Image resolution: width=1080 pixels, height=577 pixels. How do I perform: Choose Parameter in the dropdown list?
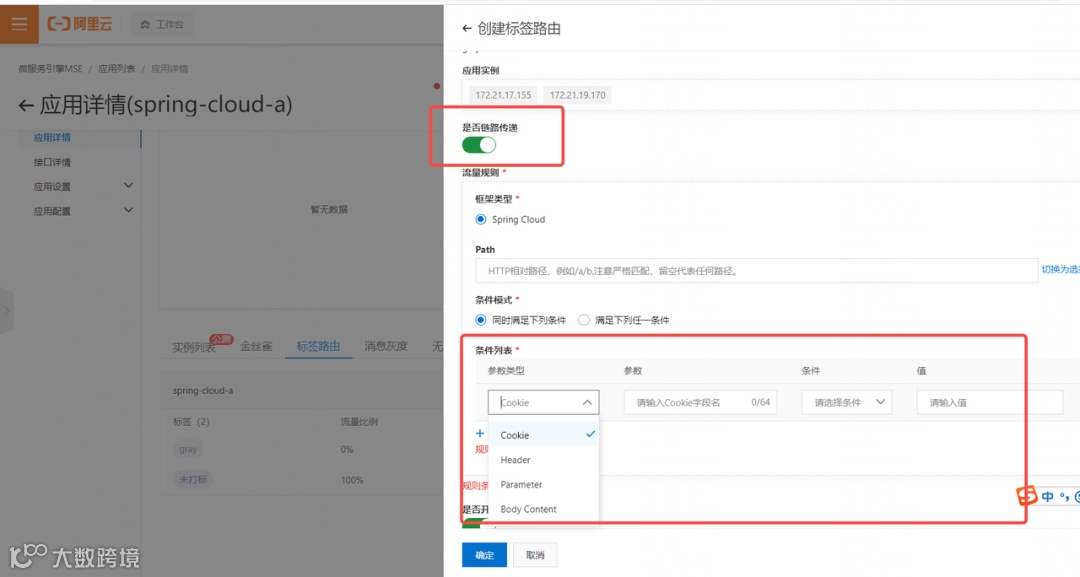543,485
